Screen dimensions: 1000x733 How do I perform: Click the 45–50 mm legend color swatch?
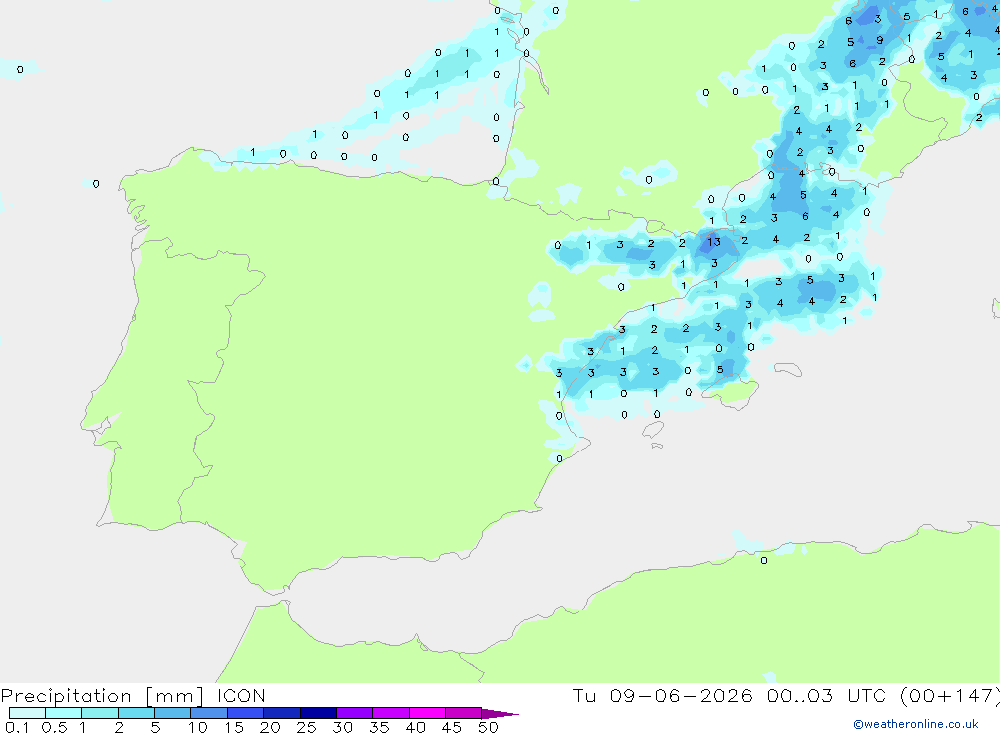click(x=464, y=713)
